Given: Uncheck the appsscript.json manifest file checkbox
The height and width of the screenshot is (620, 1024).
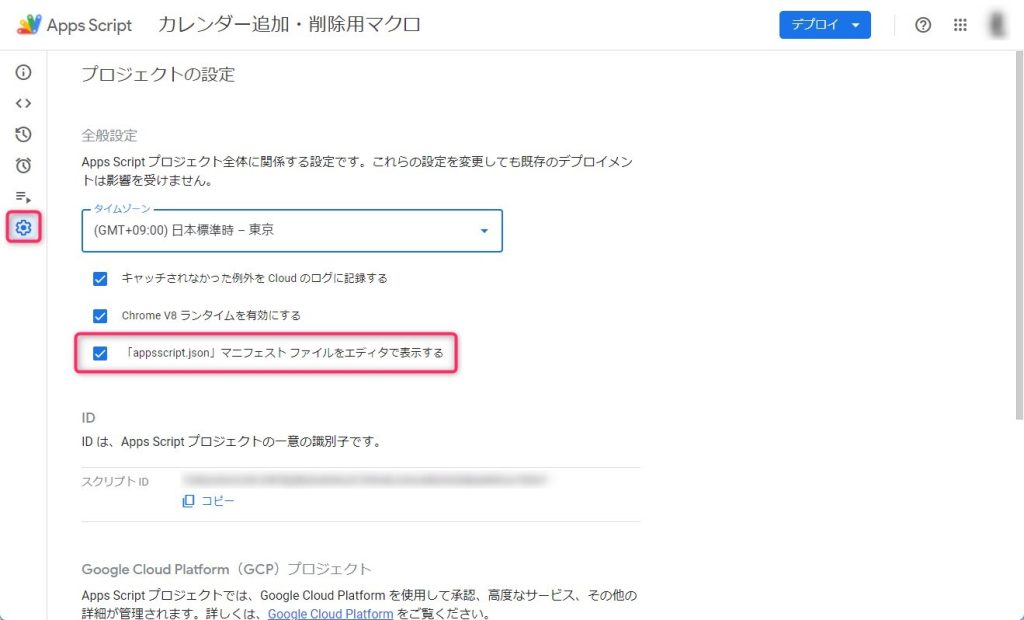Looking at the screenshot, I should coord(100,353).
